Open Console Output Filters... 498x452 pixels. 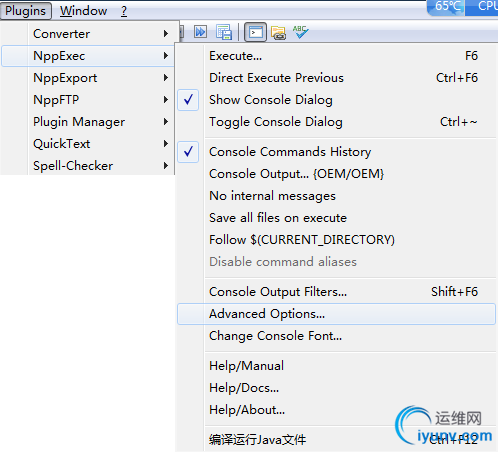[336, 292]
